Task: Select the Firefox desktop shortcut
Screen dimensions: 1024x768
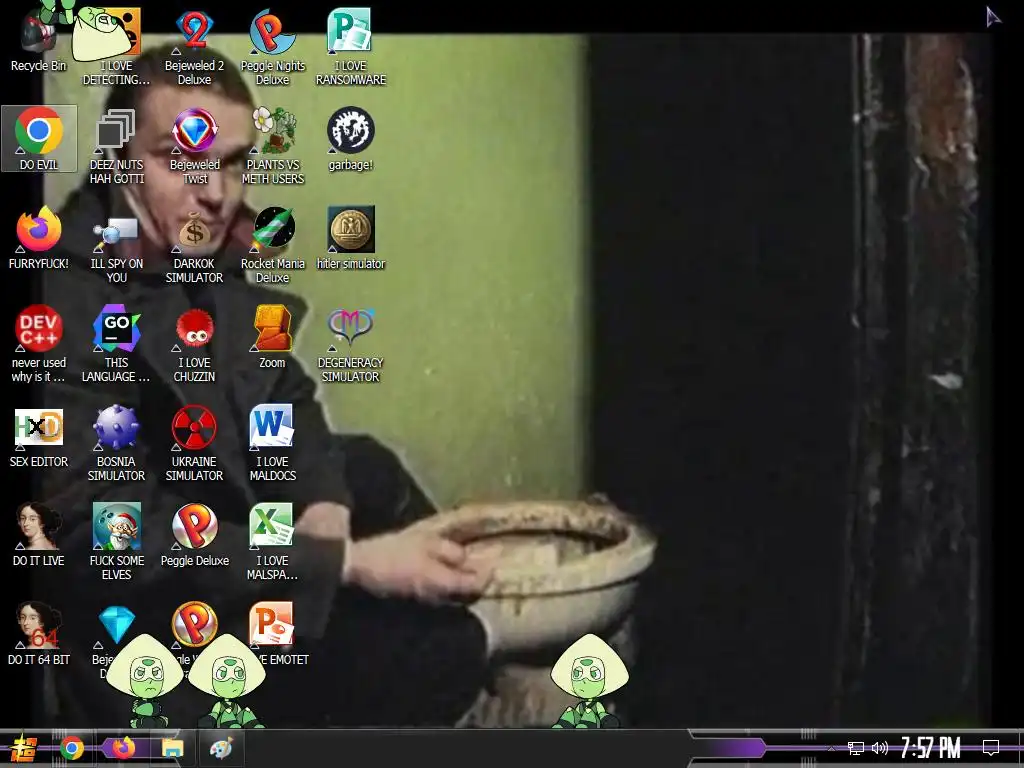Action: pyautogui.click(x=39, y=238)
